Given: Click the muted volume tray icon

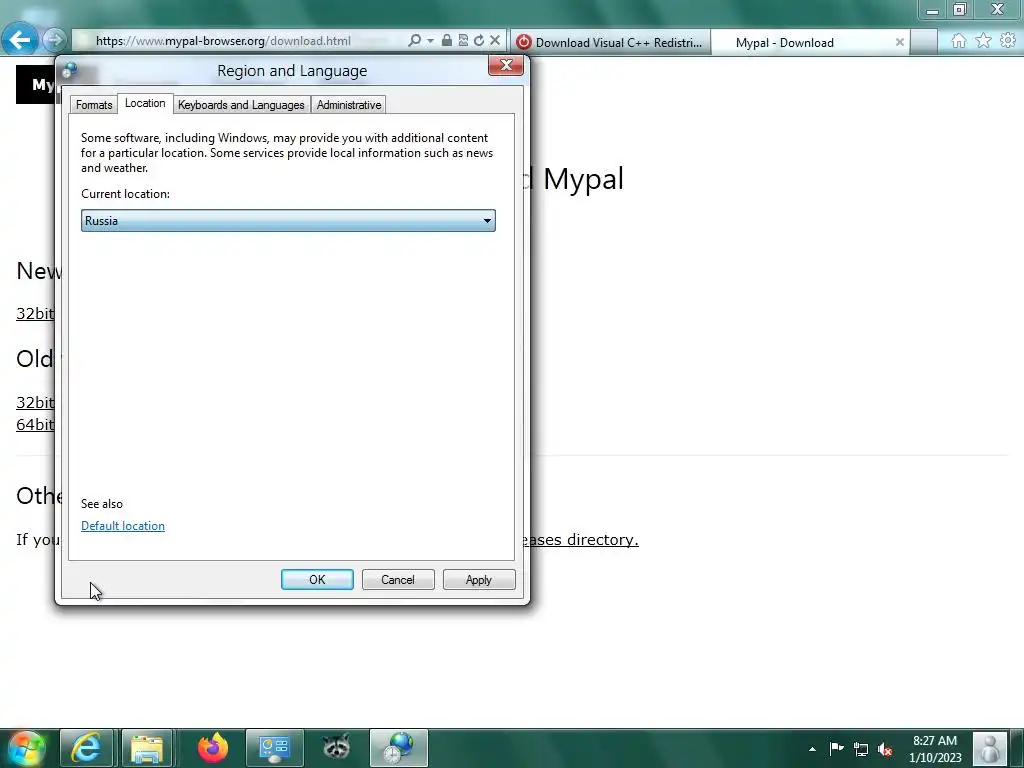Looking at the screenshot, I should (885, 749).
